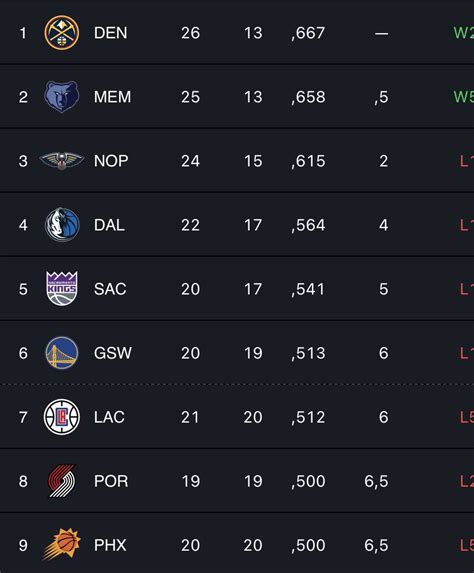This screenshot has width=474, height=573.
Task: Click GSW team abbreviation
Action: click(113, 353)
